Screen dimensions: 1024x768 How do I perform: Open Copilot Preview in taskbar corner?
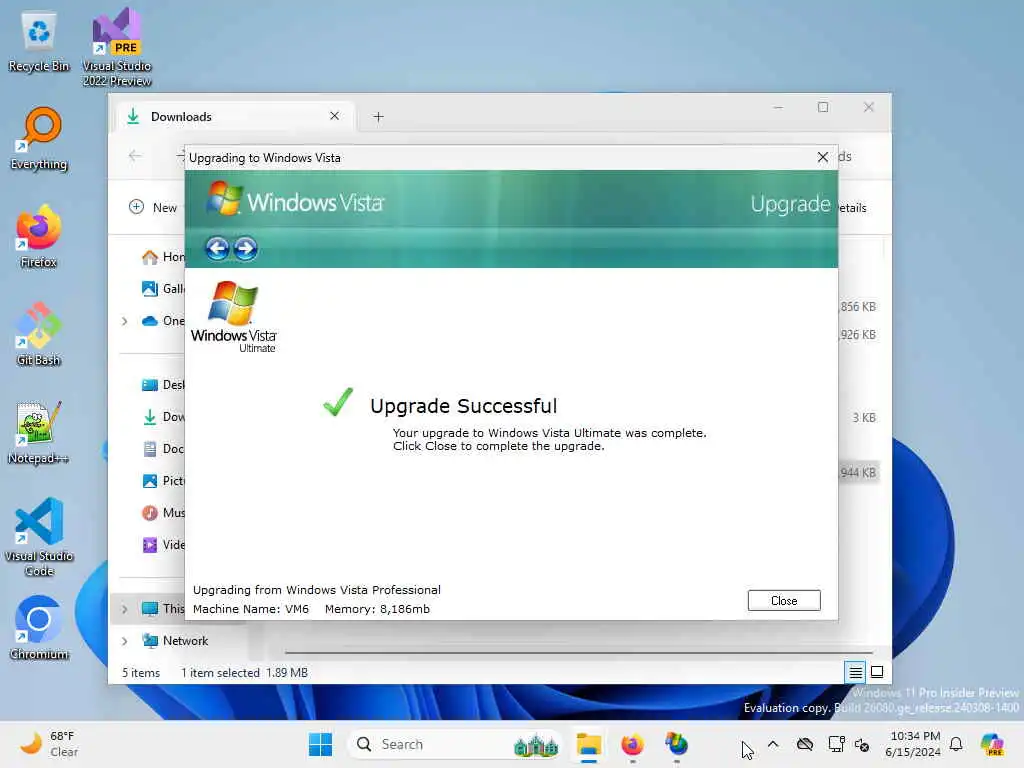991,744
